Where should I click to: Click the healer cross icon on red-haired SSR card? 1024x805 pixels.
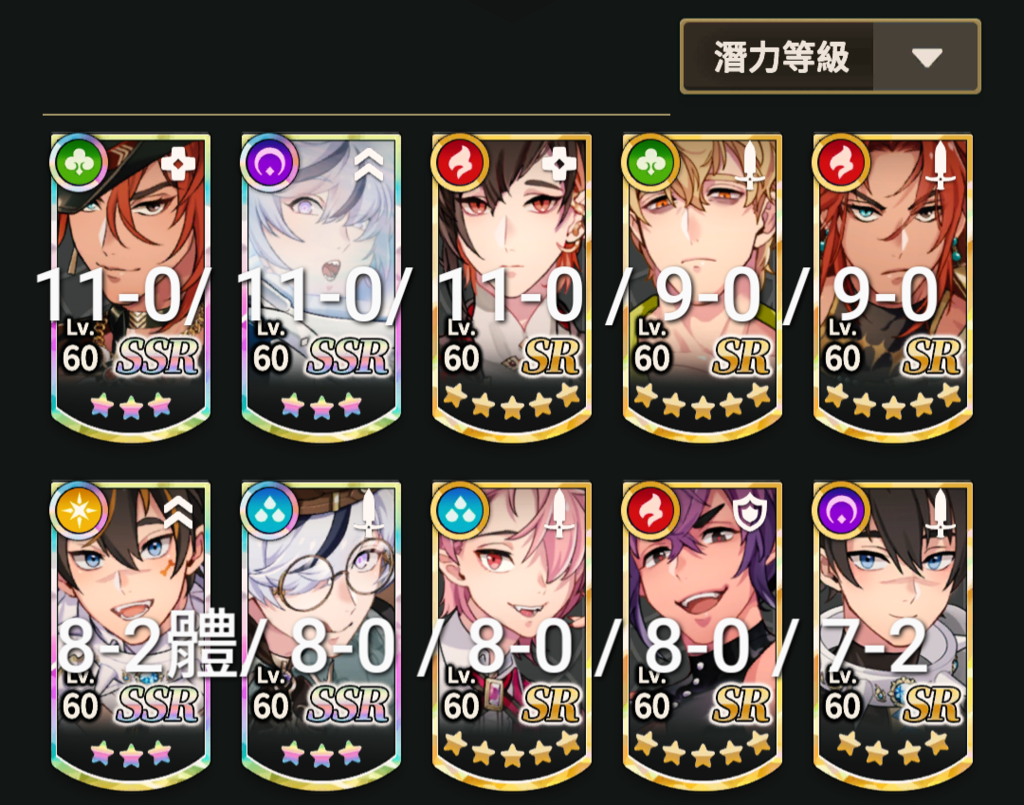(x=178, y=163)
